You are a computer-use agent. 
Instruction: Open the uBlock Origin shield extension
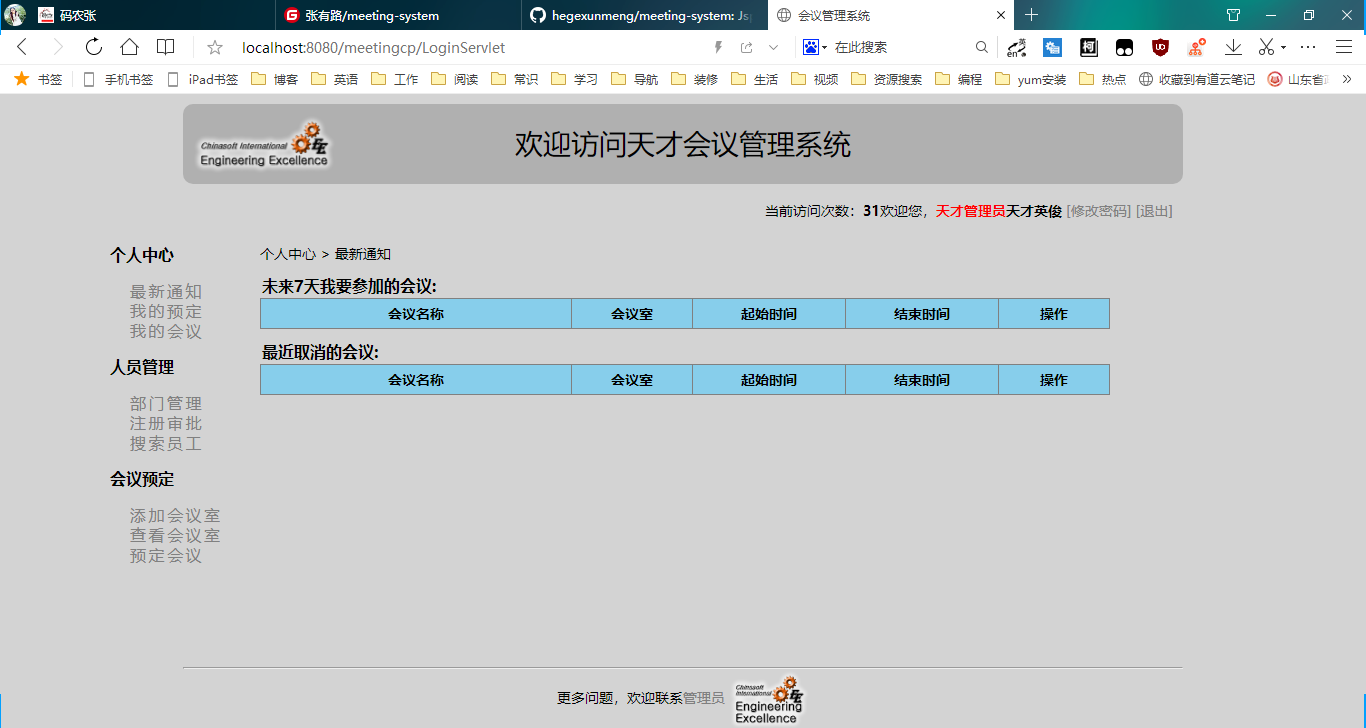pyautogui.click(x=1160, y=46)
